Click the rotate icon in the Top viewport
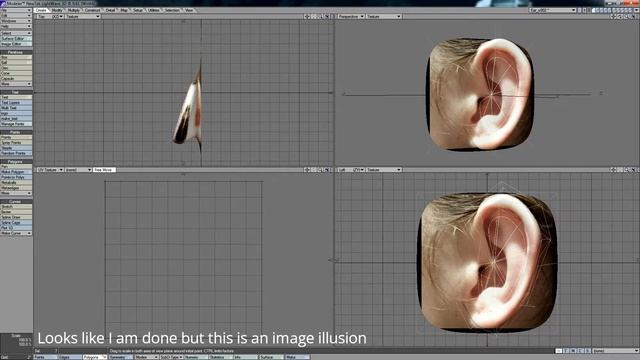 pyautogui.click(x=313, y=17)
